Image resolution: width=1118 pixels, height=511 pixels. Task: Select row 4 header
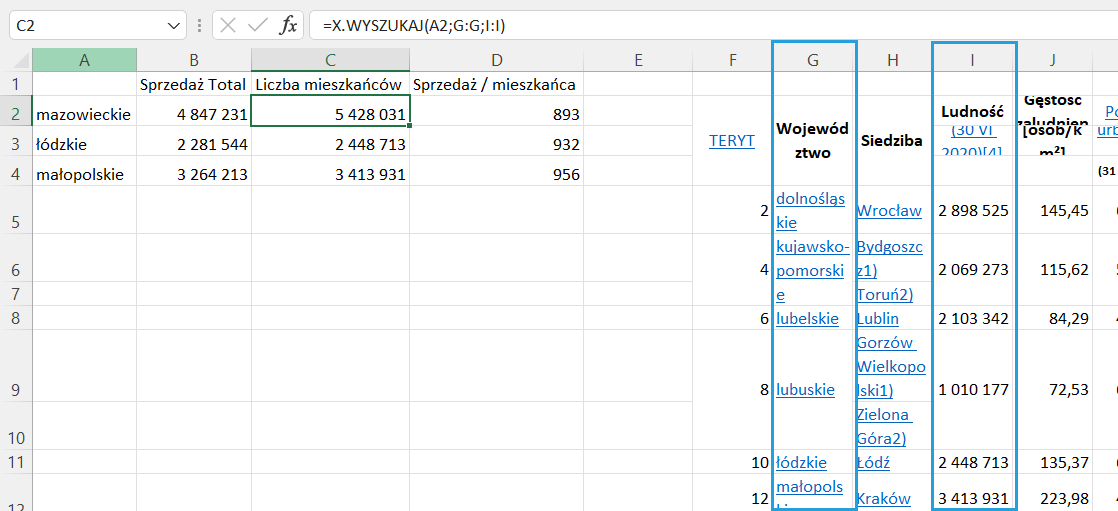click(16, 174)
